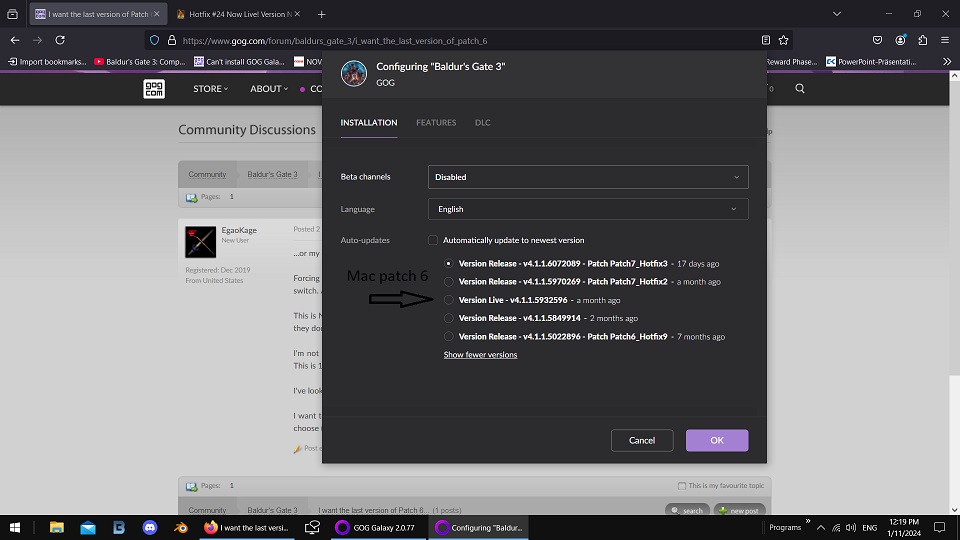Open Blender from the taskbar
Screen dimensions: 960x540
(x=181, y=527)
